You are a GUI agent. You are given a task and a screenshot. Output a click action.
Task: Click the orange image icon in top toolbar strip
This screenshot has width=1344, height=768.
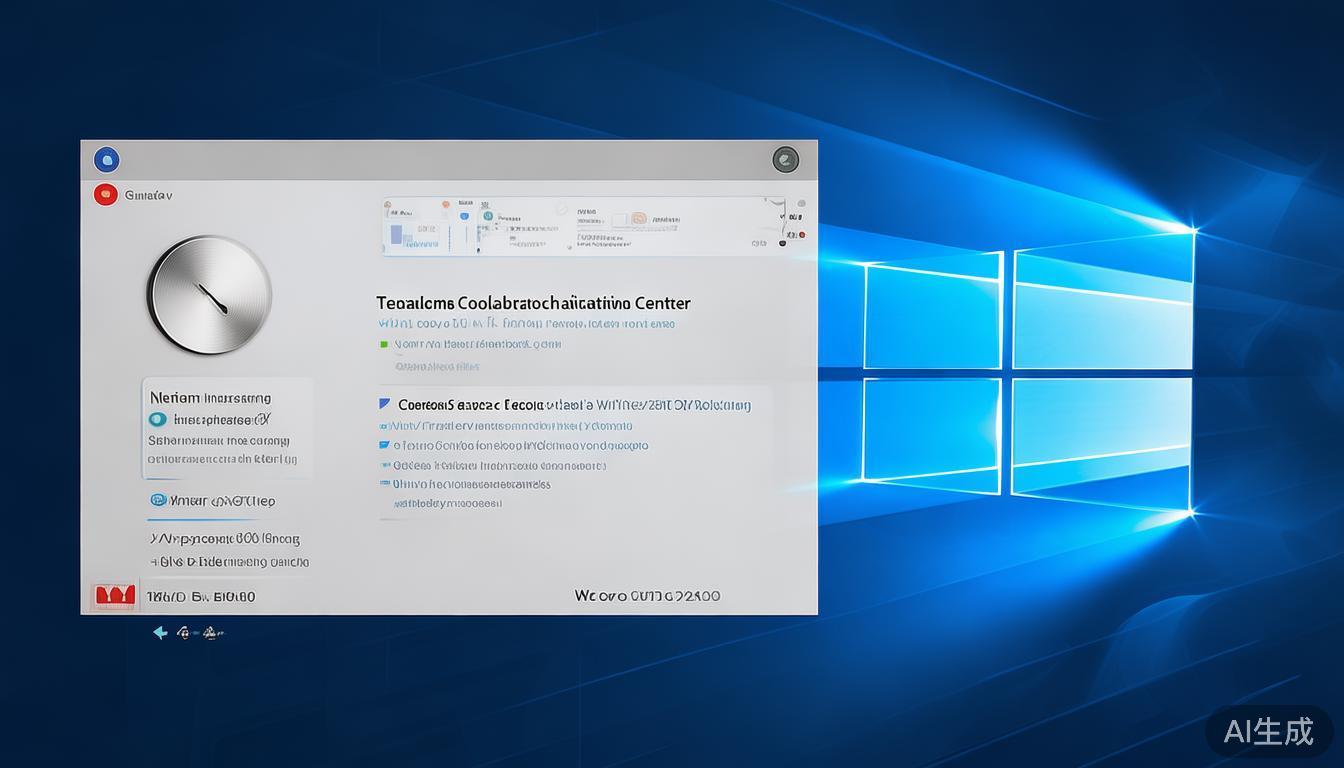click(637, 218)
